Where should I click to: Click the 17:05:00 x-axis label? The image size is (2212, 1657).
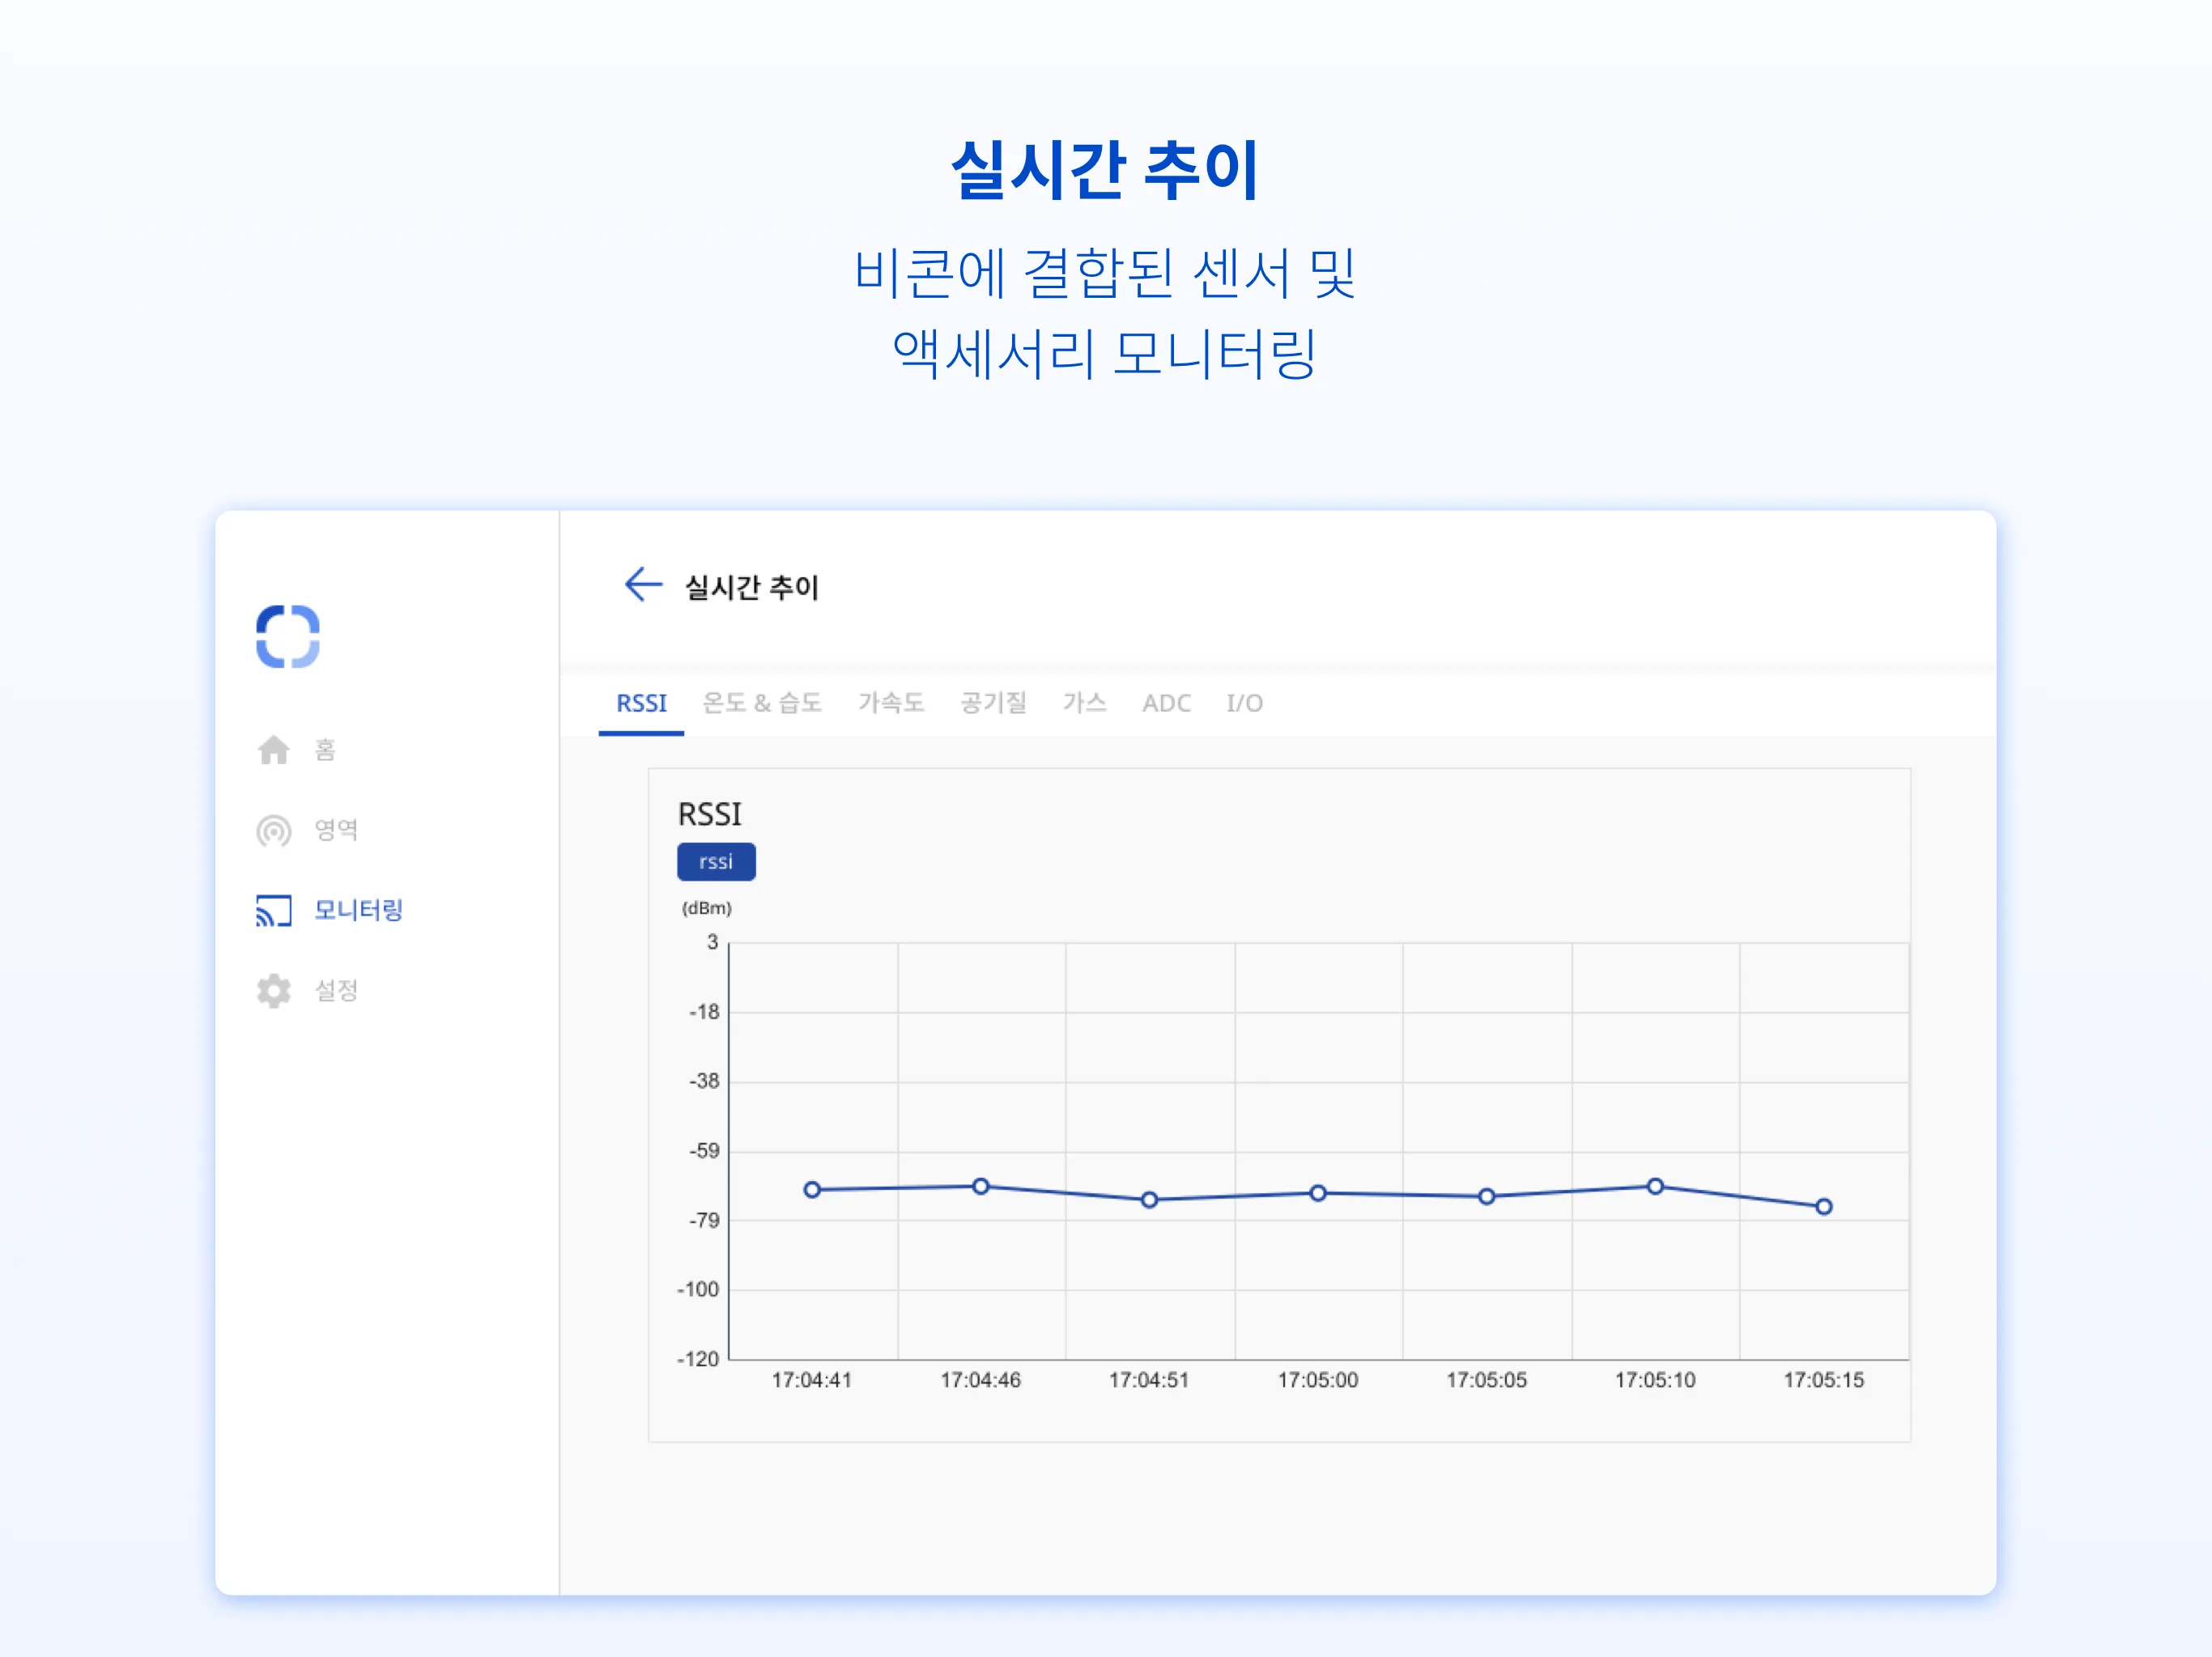[x=1318, y=1380]
